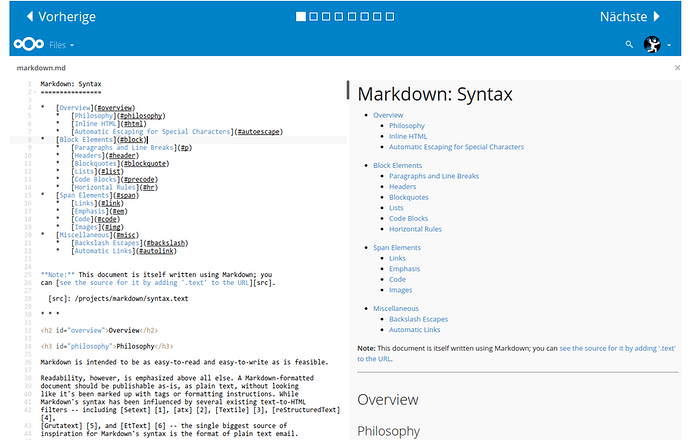Close the markdown.md editor with X
Viewport: 690px width, 446px height.
coord(677,68)
